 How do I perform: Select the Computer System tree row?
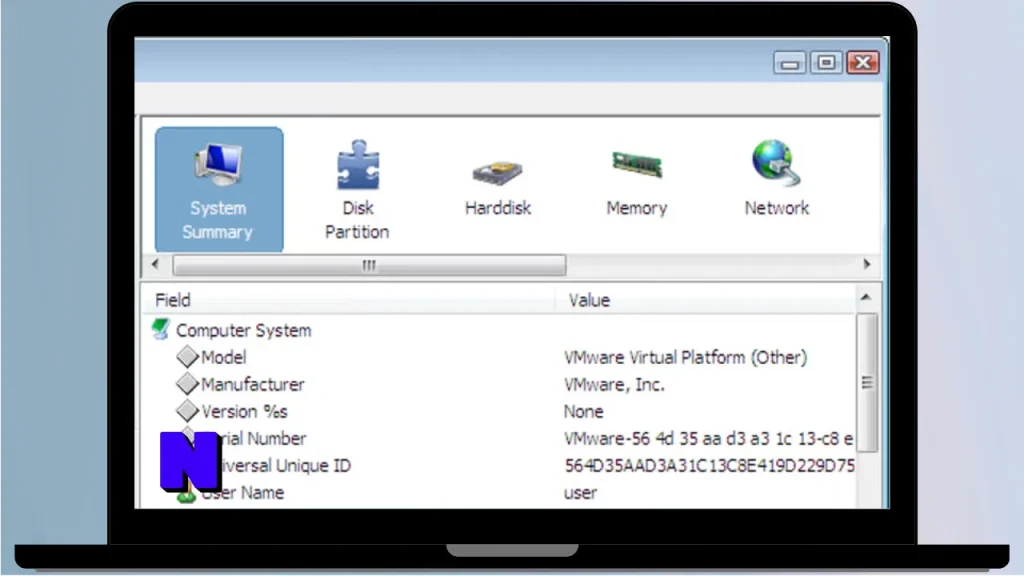[499, 330]
